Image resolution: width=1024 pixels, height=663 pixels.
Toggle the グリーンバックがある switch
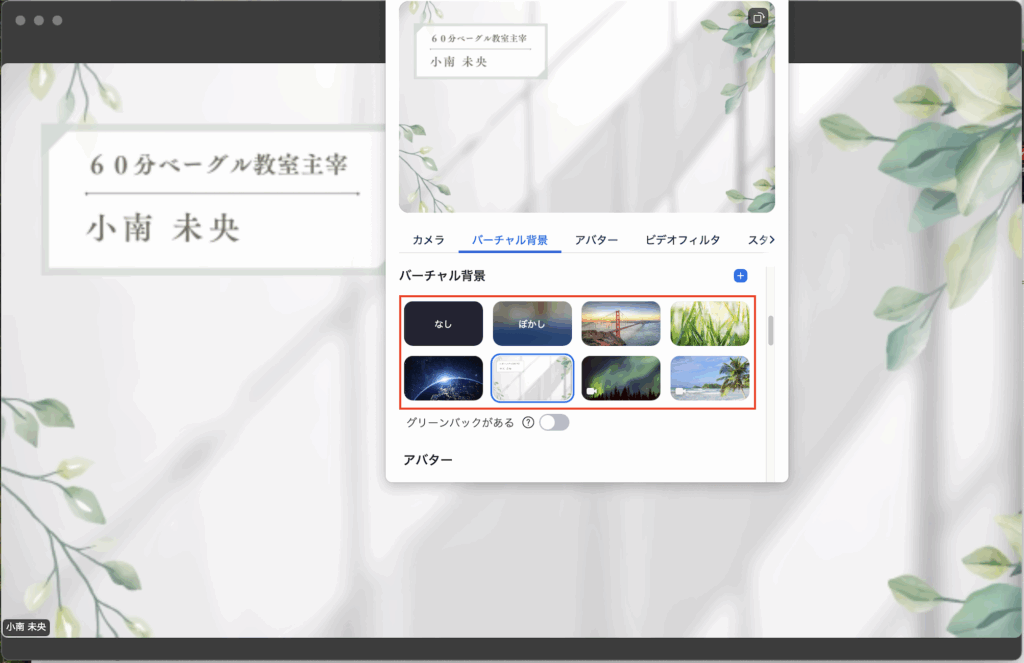coord(554,423)
